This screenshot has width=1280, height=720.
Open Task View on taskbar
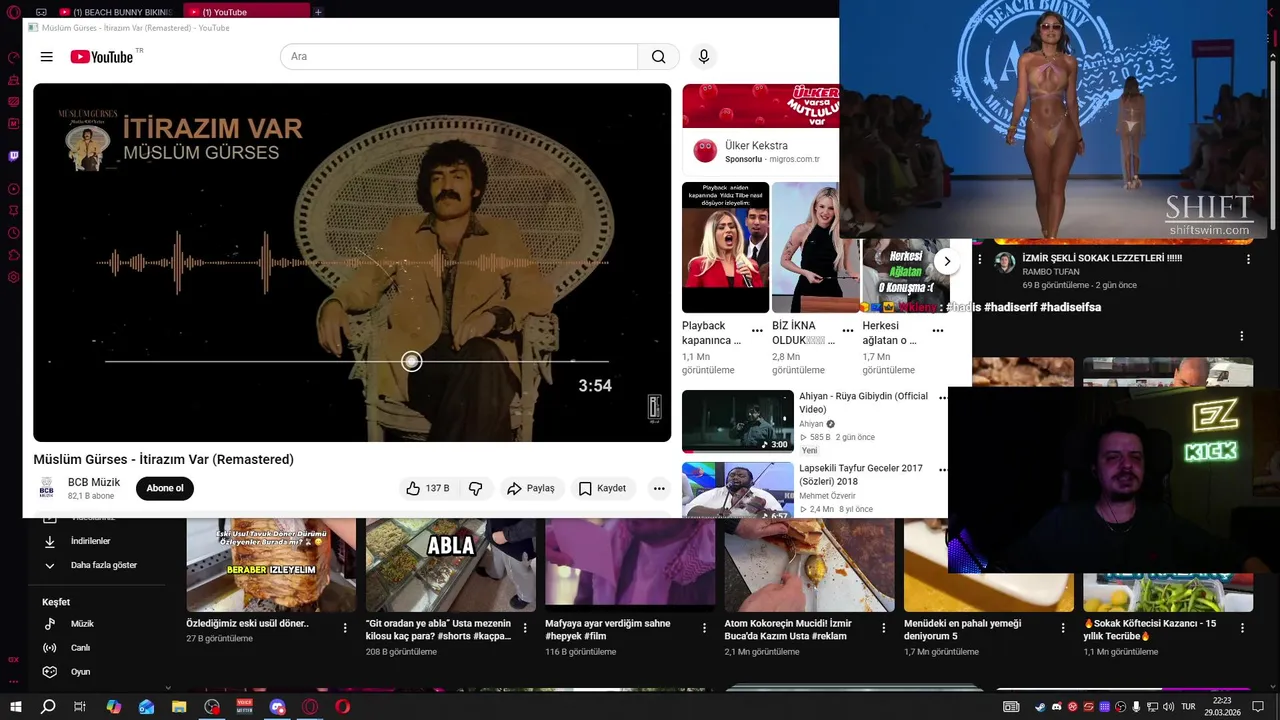click(80, 706)
